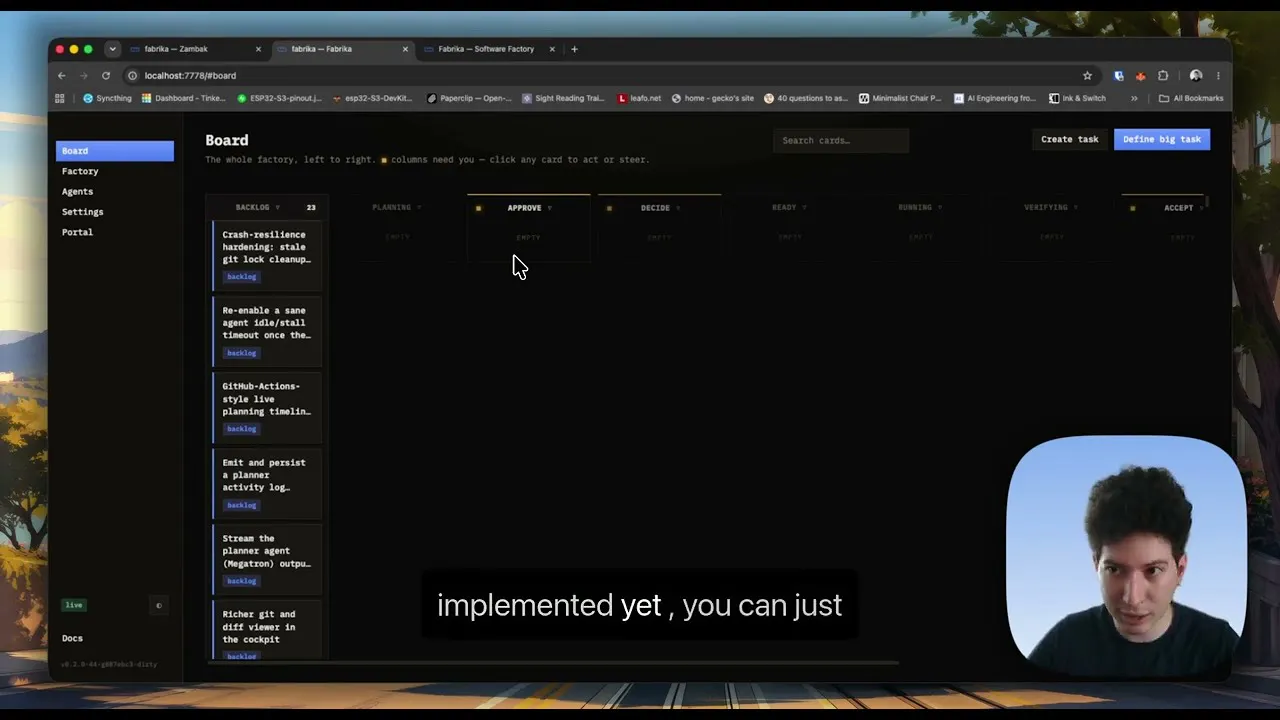Image resolution: width=1280 pixels, height=720 pixels.
Task: Select Board in the sidebar
Action: (115, 151)
